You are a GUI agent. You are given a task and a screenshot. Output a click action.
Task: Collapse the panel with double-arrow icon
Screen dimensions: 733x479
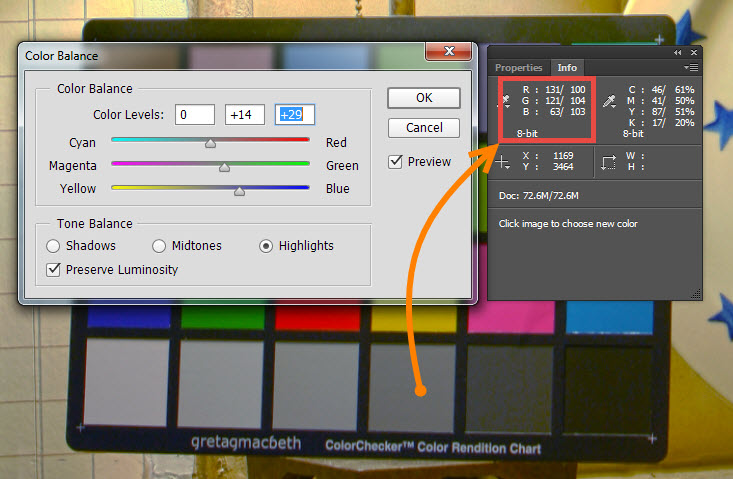pyautogui.click(x=677, y=52)
